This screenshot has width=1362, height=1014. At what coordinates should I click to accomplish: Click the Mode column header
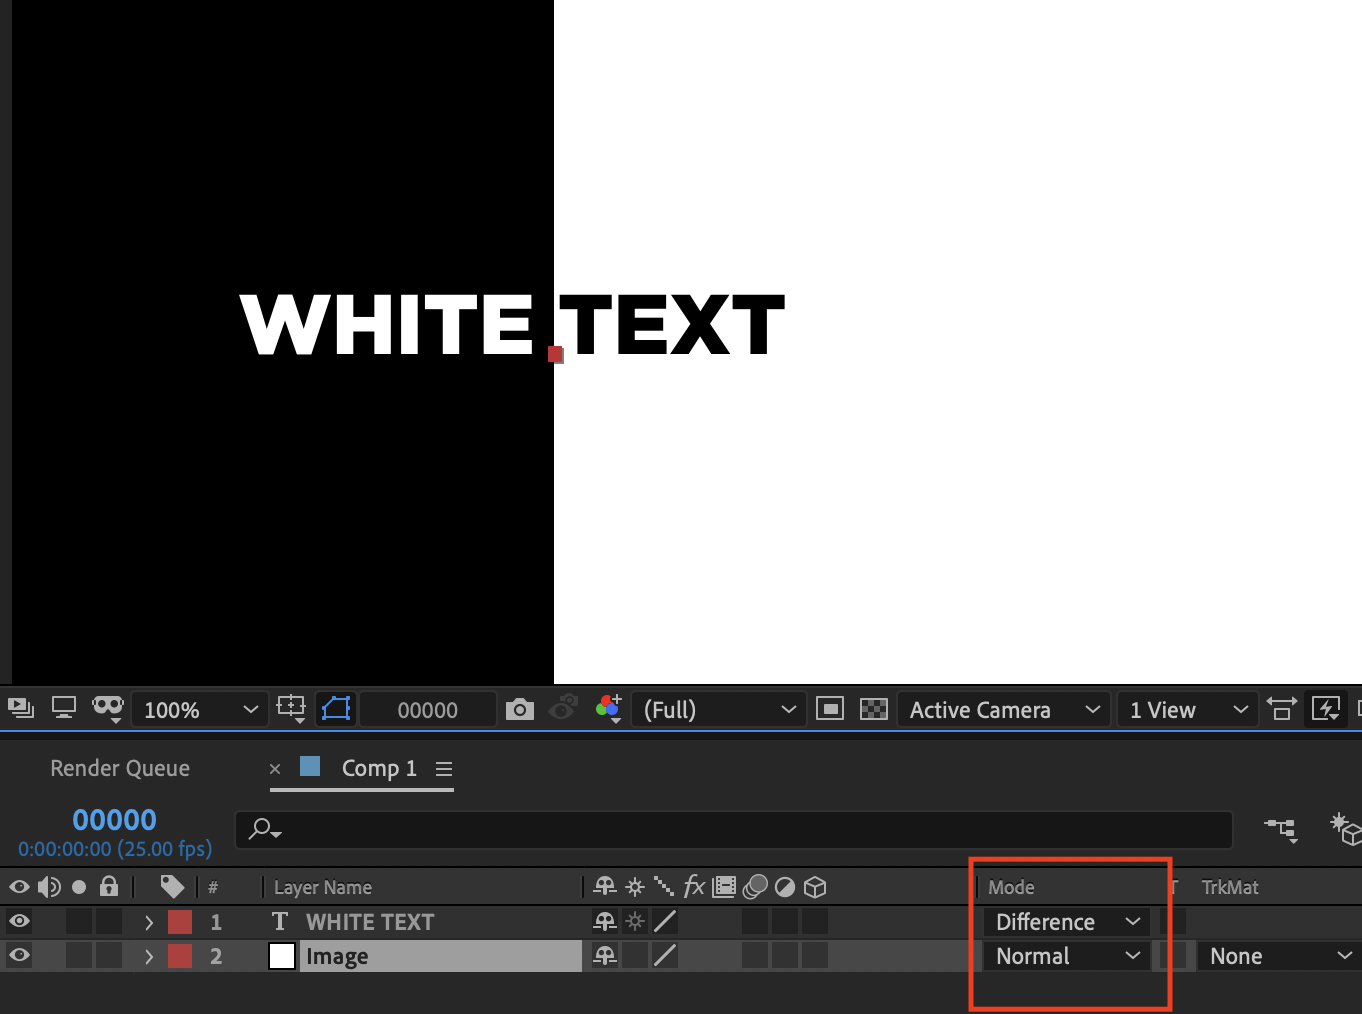click(x=1011, y=887)
